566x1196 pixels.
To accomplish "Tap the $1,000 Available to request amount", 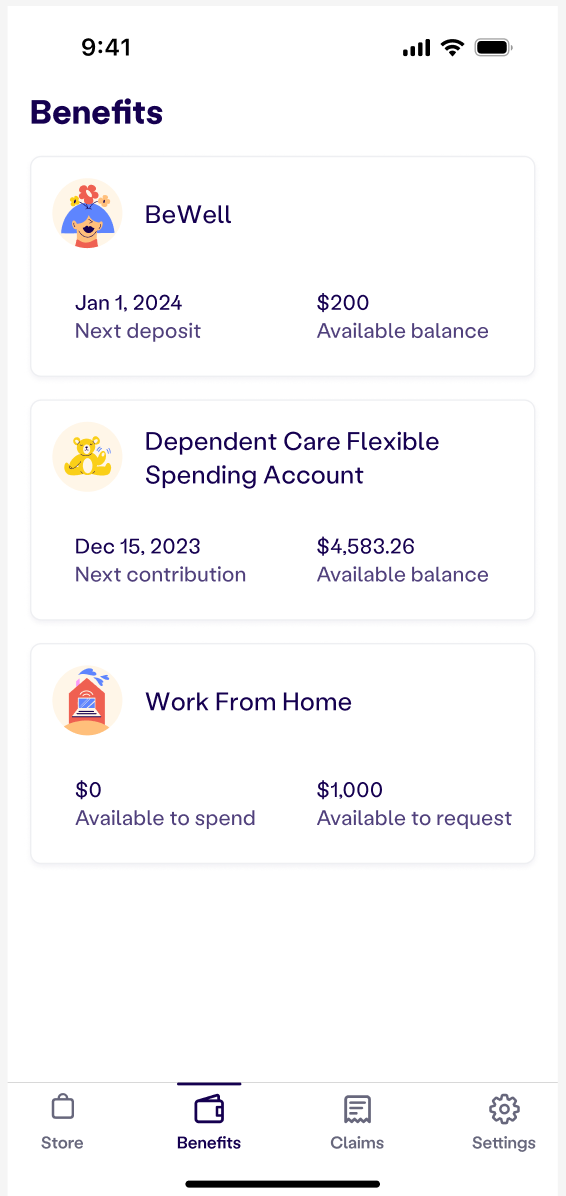I will (350, 789).
